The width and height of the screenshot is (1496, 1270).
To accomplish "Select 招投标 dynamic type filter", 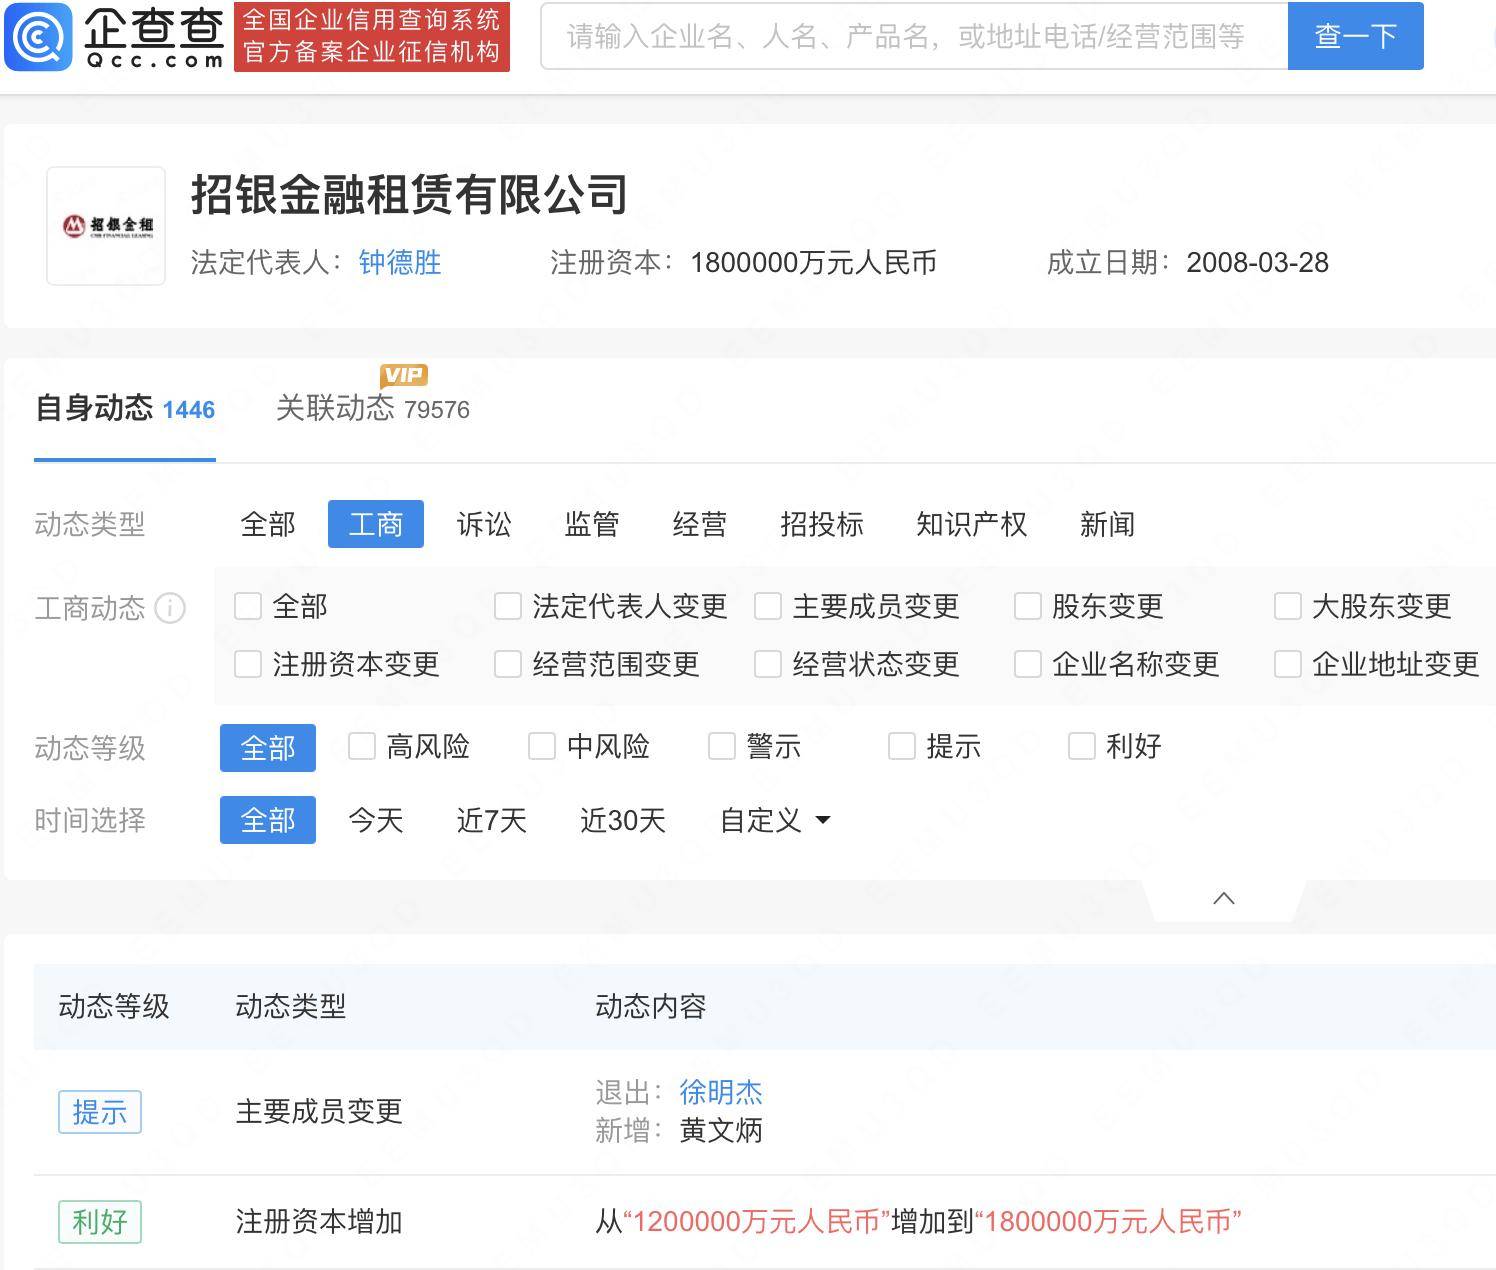I will (821, 524).
